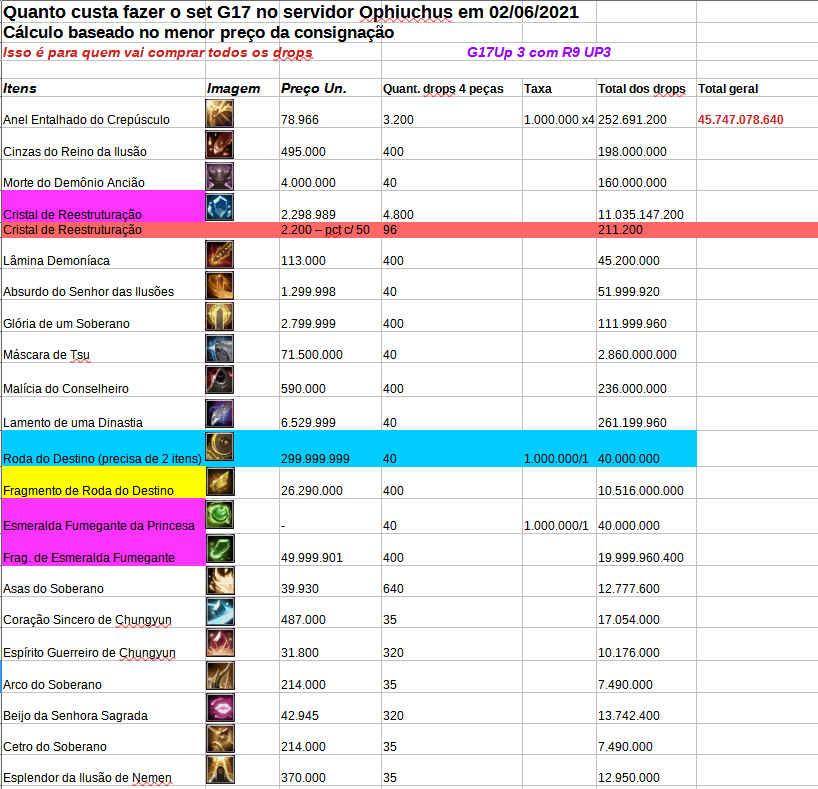Click the 'Total dos drops' header cell
818x789 pixels.
[646, 88]
